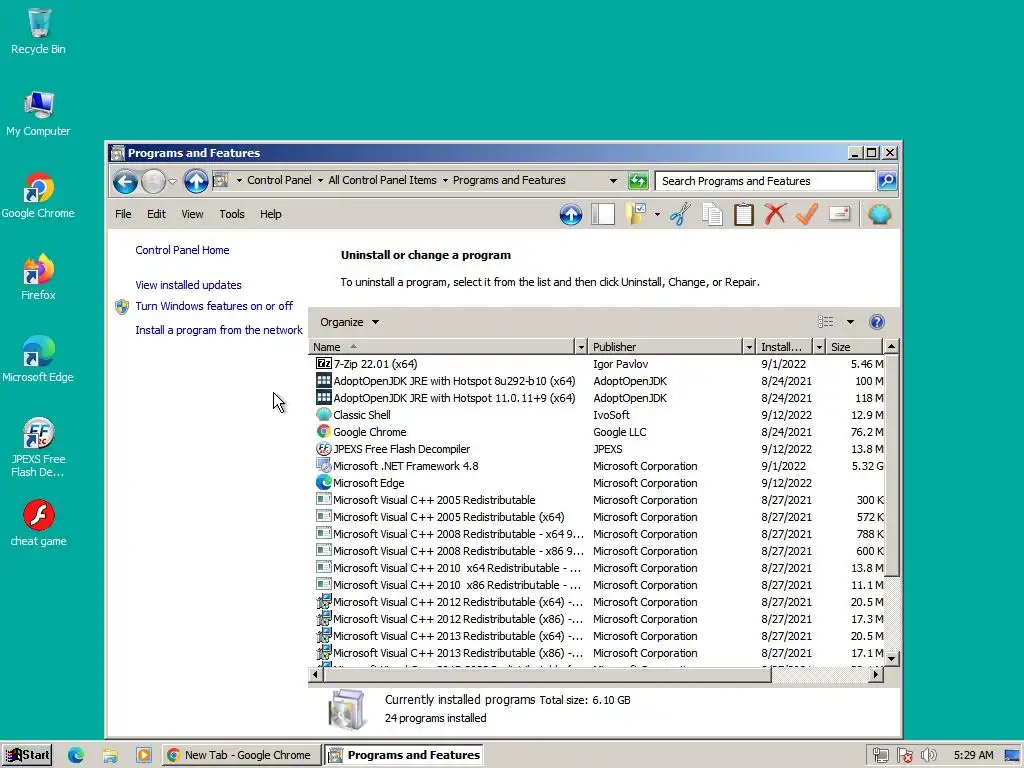Screen dimensions: 1024x768
Task: Click the scissors Cut icon
Action: 680,214
